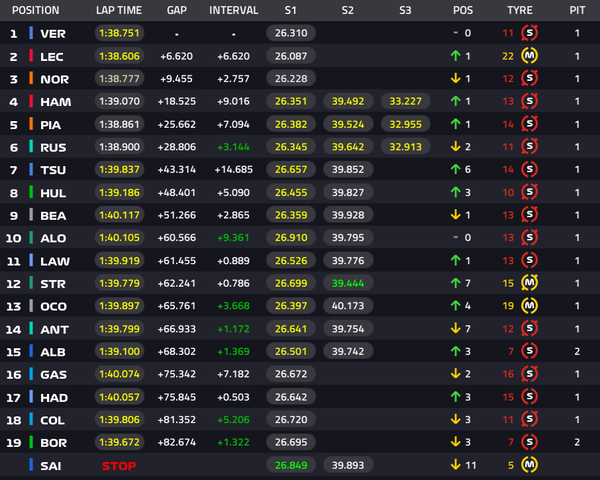Click pit count 2 in ALB's row

(x=577, y=351)
